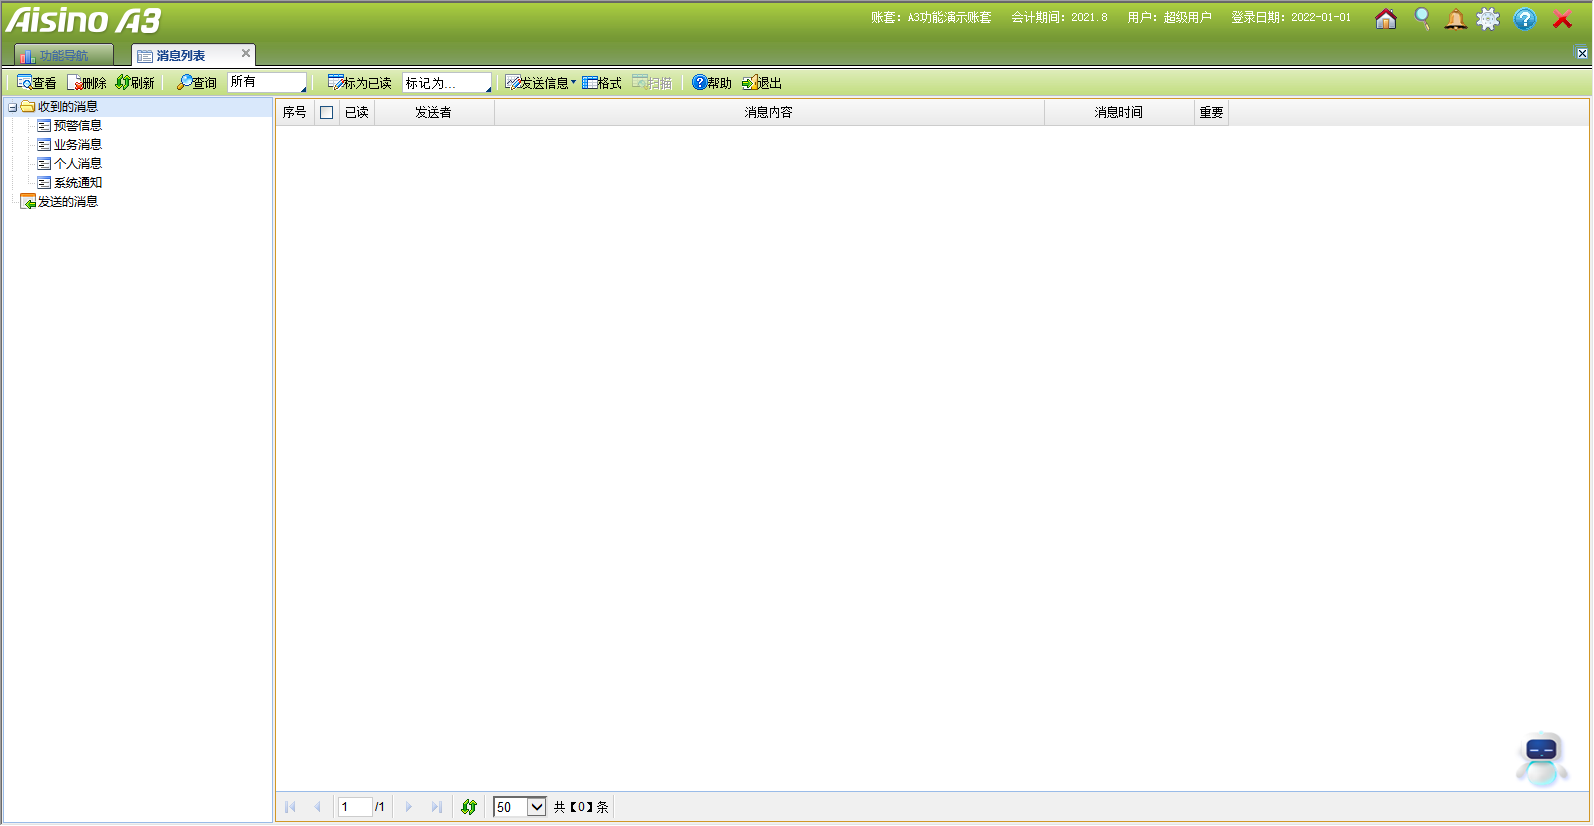Click the green refresh icon in pager

pyautogui.click(x=469, y=807)
